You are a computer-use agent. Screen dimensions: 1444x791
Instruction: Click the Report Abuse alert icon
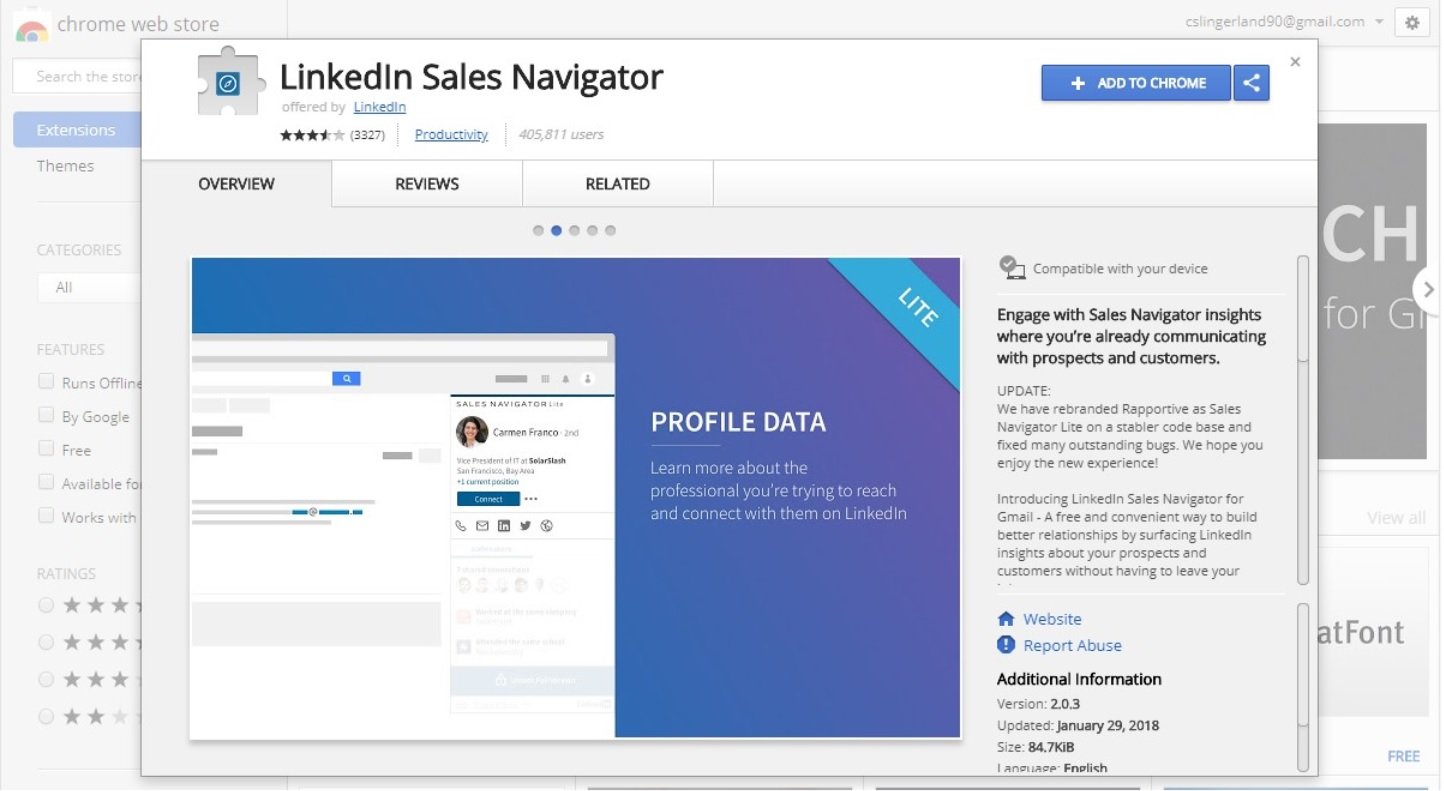coord(1006,645)
